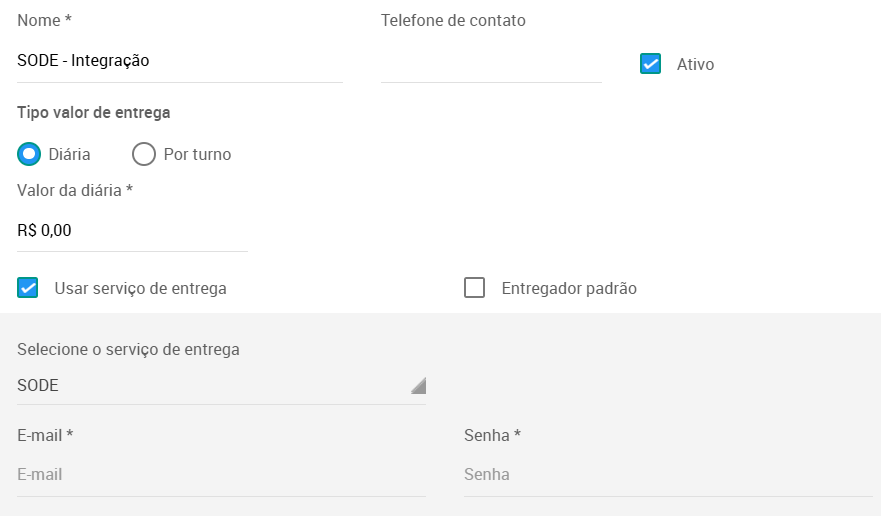Screen dimensions: 881x516
Task: Click the Senha password field
Action: tap(668, 474)
